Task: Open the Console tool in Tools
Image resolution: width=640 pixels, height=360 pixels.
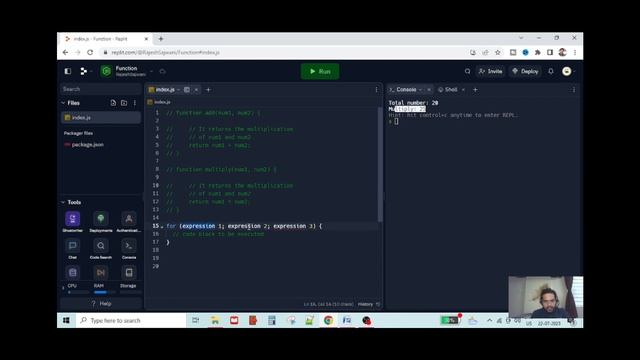Action: click(129, 246)
